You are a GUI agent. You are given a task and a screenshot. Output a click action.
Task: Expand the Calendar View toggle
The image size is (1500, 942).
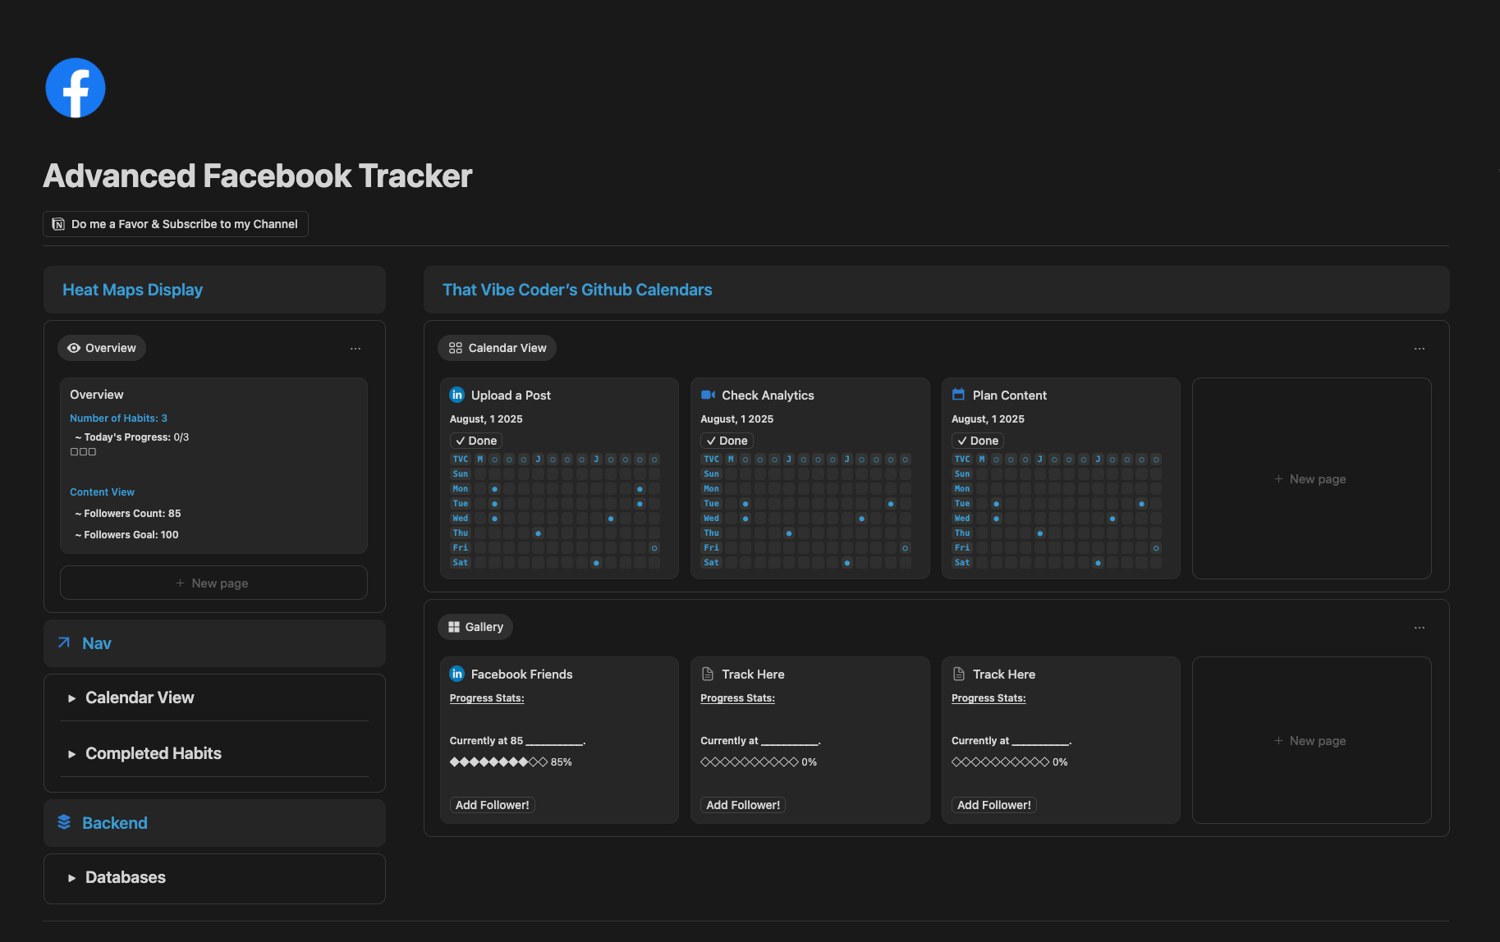click(71, 698)
